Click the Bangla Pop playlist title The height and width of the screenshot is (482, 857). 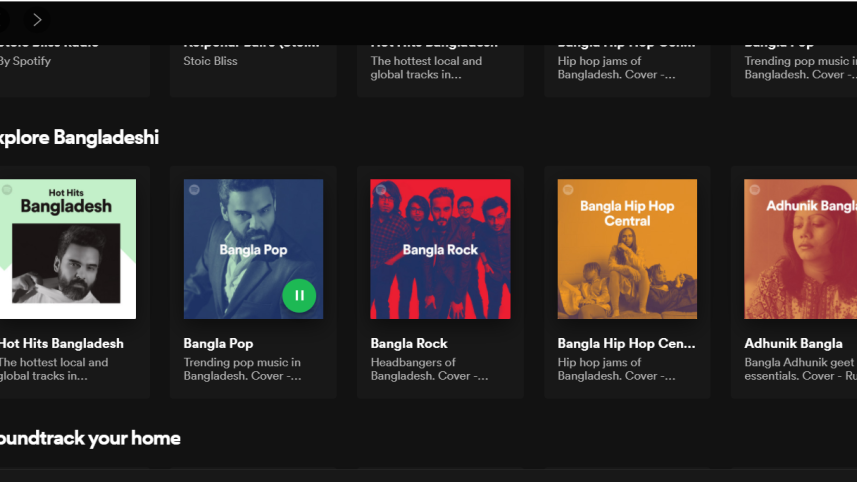click(218, 343)
